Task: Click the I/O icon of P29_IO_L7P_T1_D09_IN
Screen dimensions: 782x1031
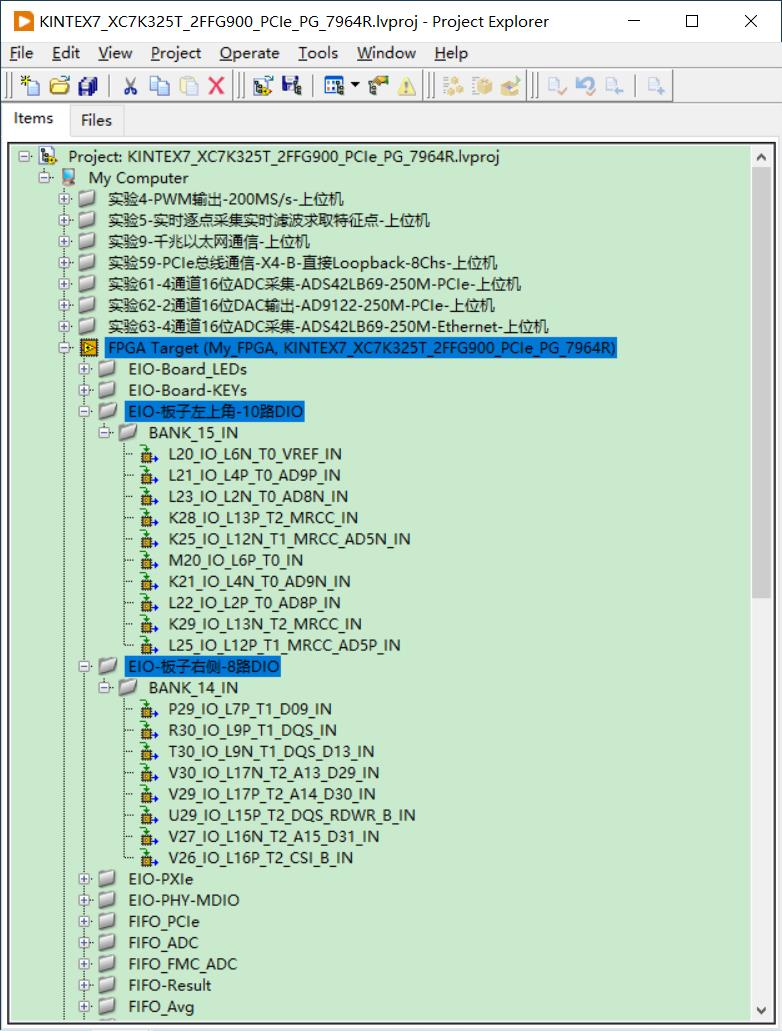Action: (149, 709)
